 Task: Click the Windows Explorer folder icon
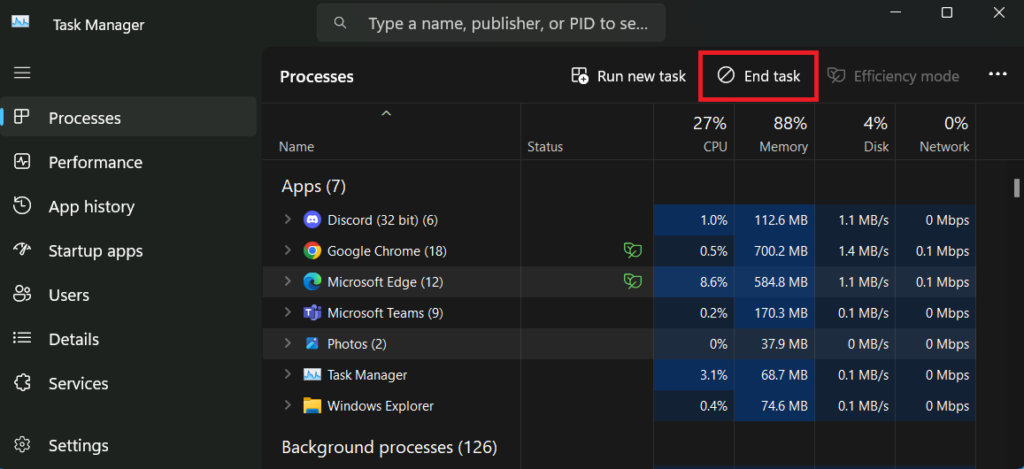pos(312,406)
